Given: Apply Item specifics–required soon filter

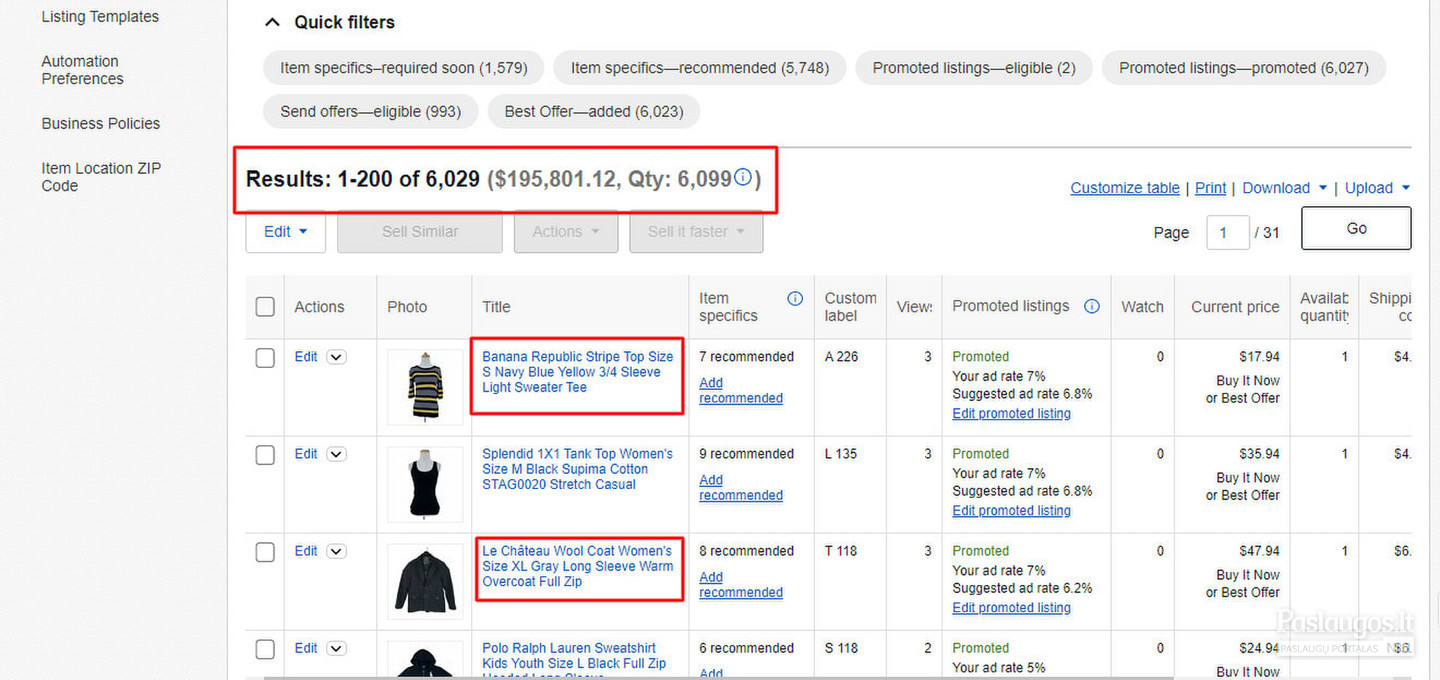Looking at the screenshot, I should click(x=403, y=68).
